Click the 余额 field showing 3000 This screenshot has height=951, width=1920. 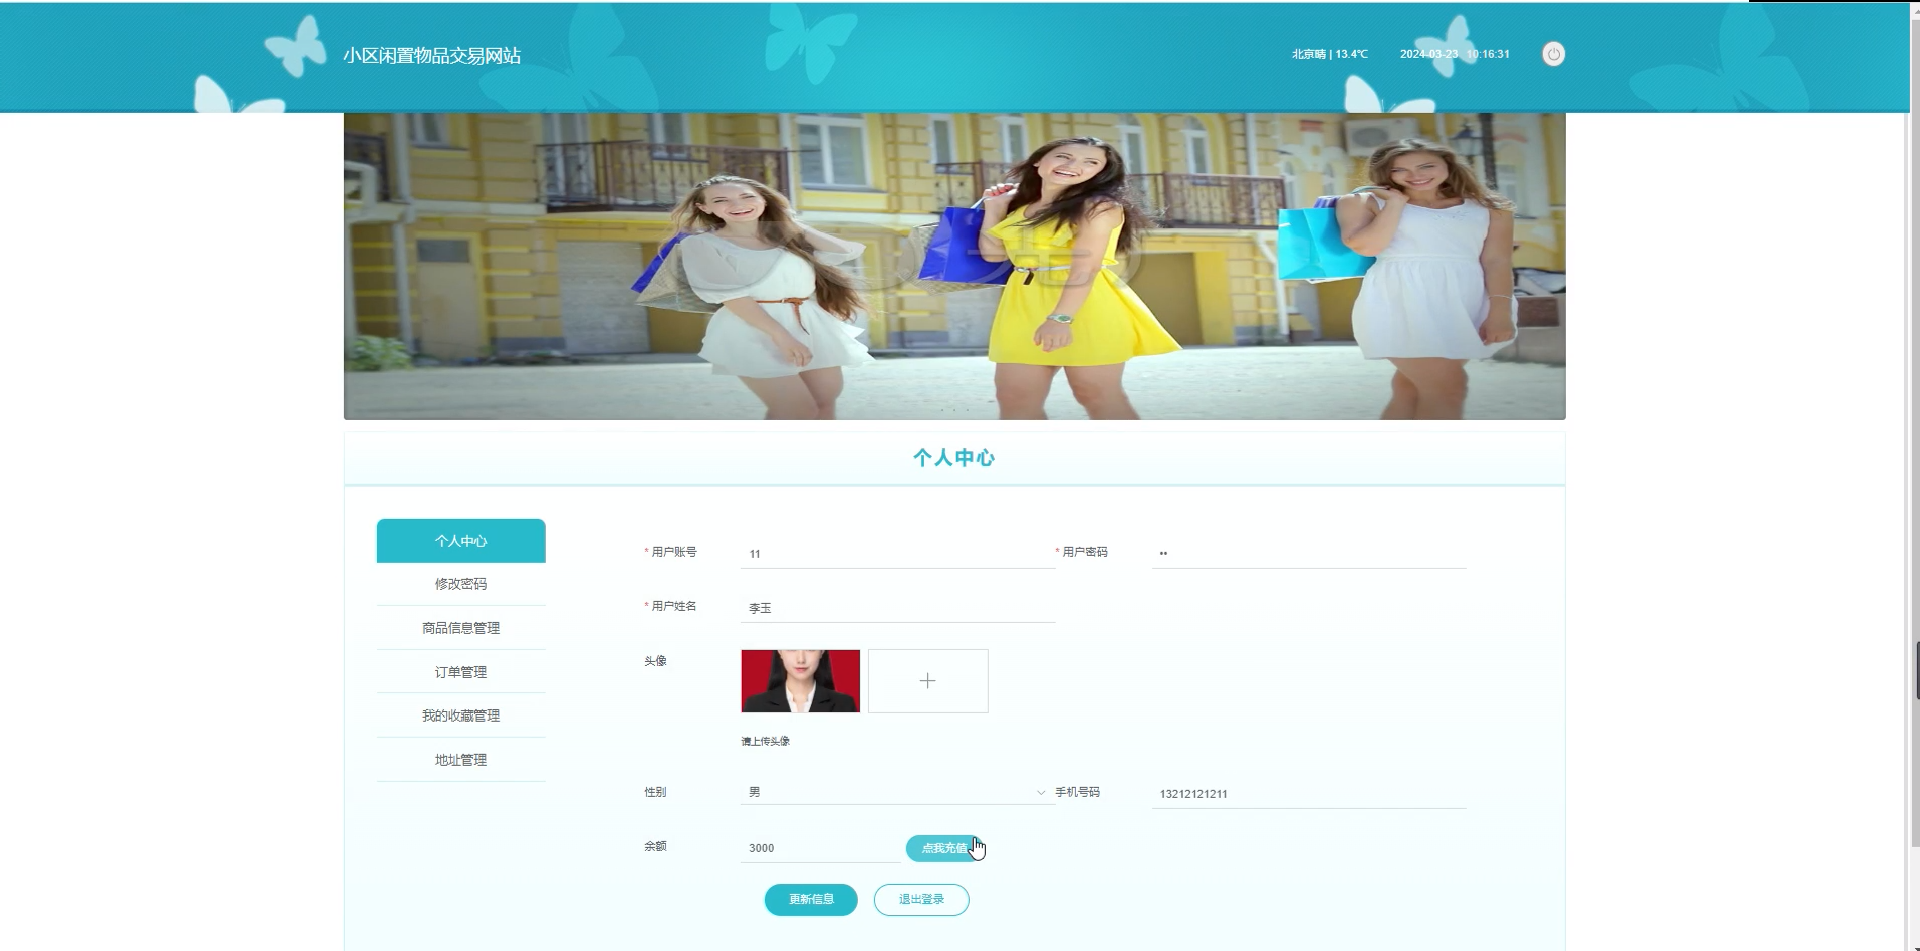pos(820,848)
